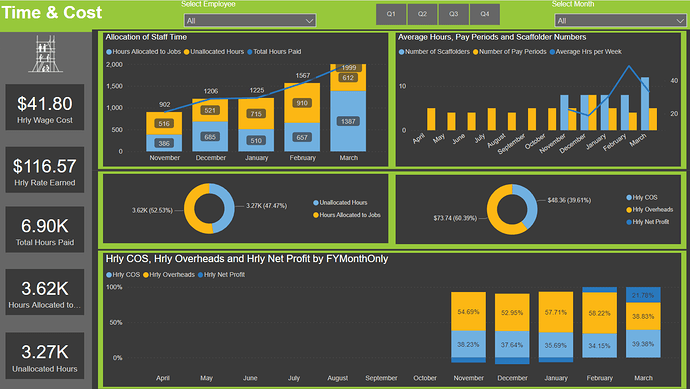Click Number of Scaffolders legend entry
690x389 pixels.
pyautogui.click(x=434, y=51)
